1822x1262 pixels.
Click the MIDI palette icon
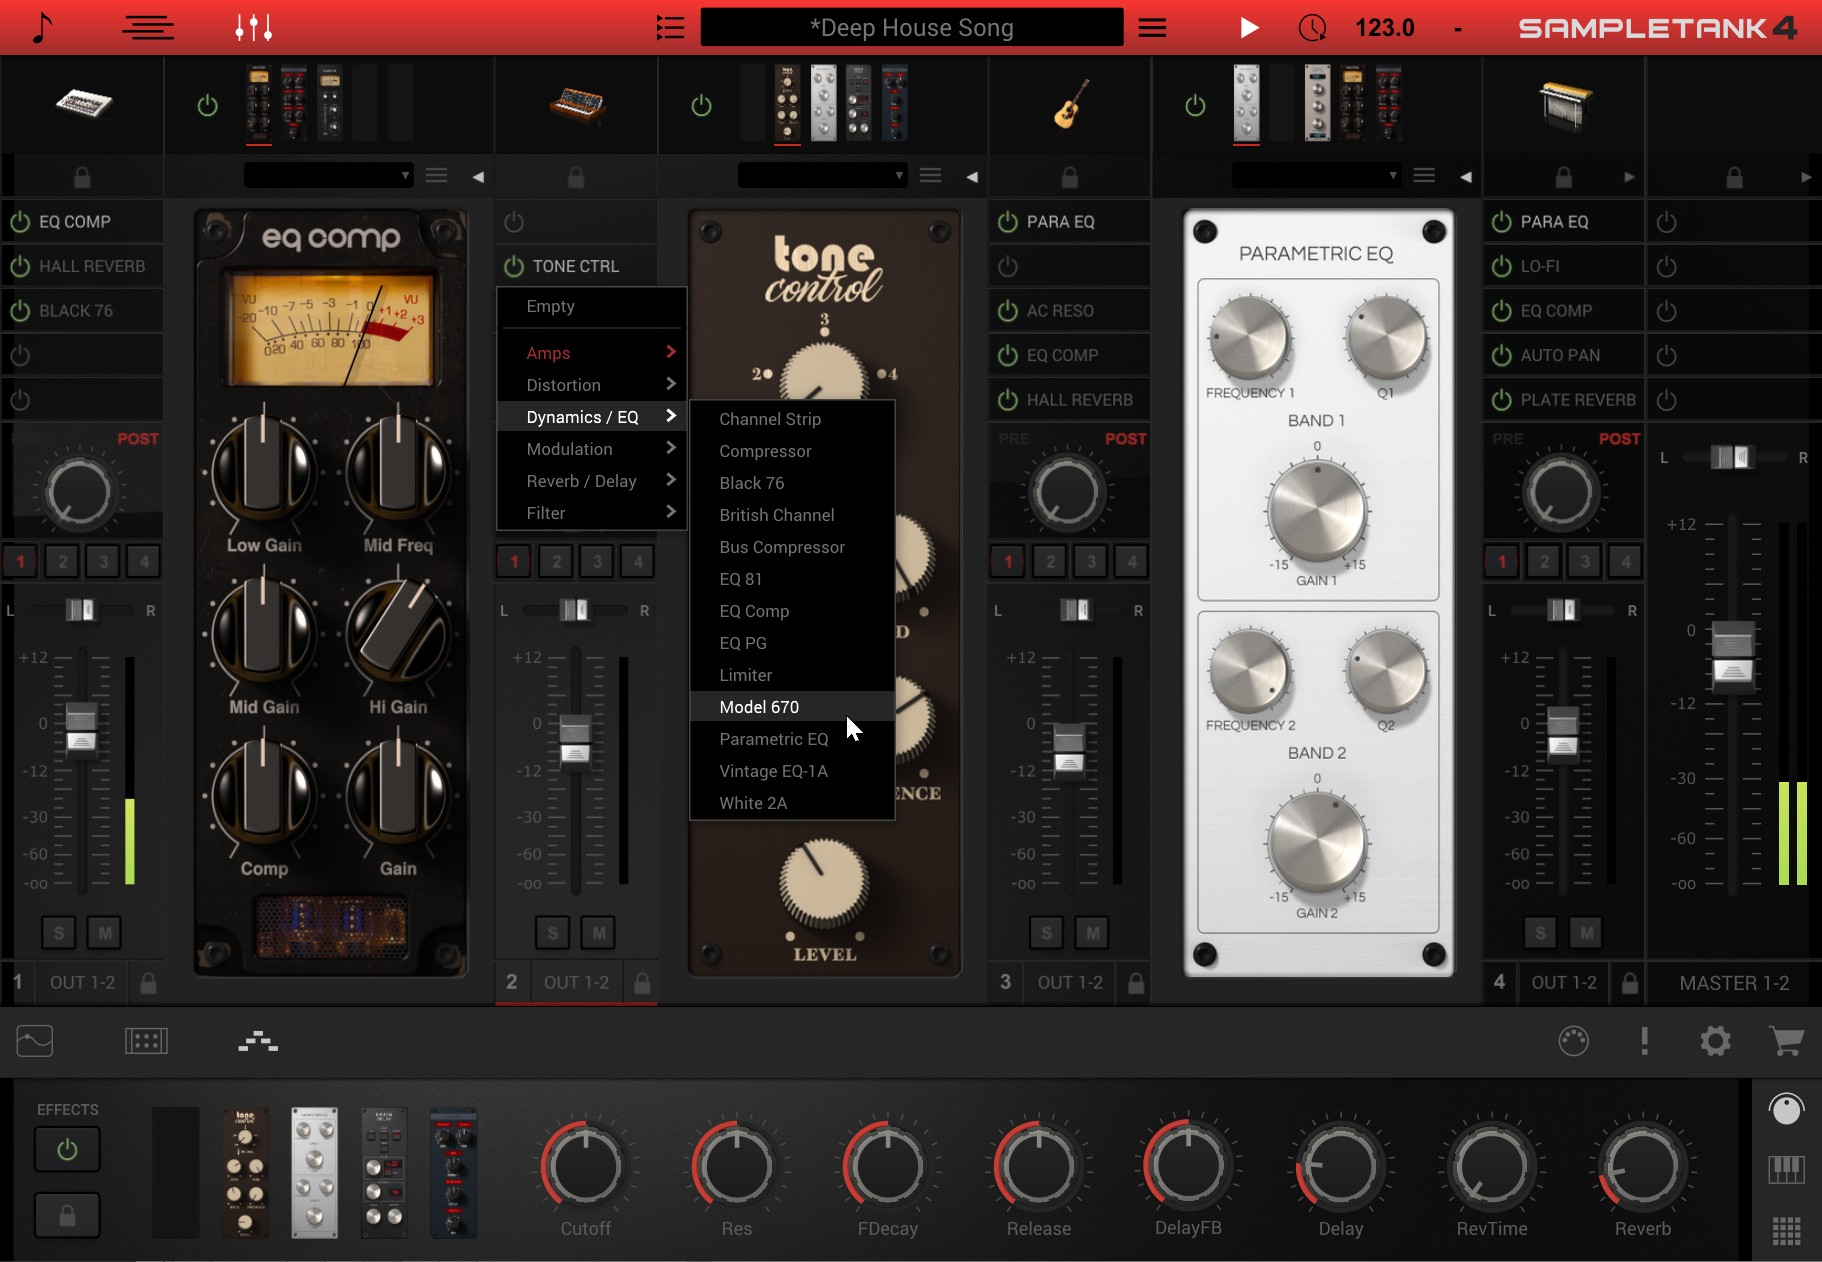(x=1573, y=1041)
